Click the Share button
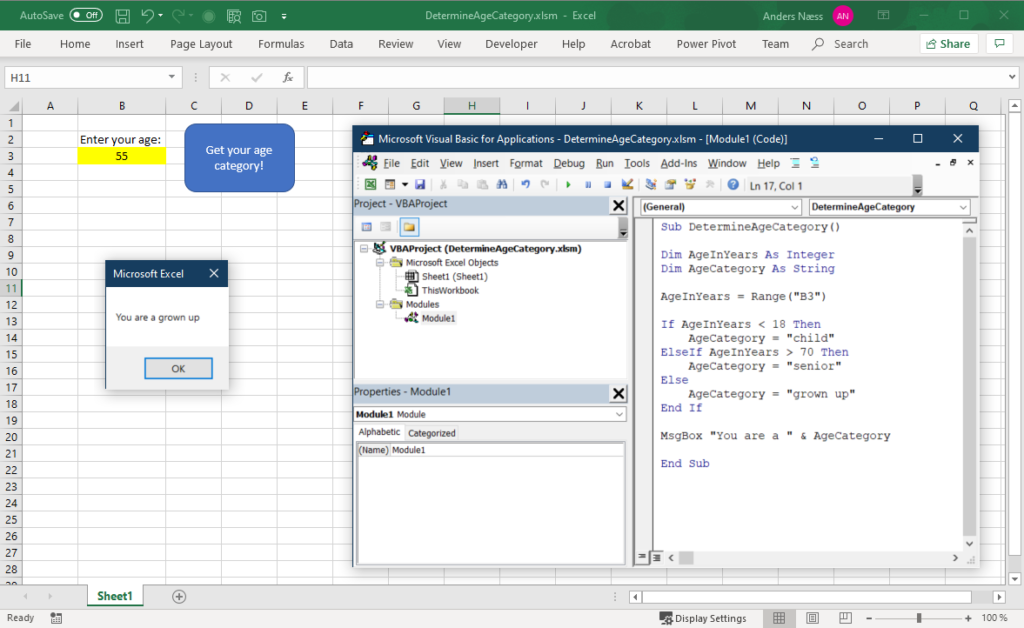1024x628 pixels. click(948, 44)
